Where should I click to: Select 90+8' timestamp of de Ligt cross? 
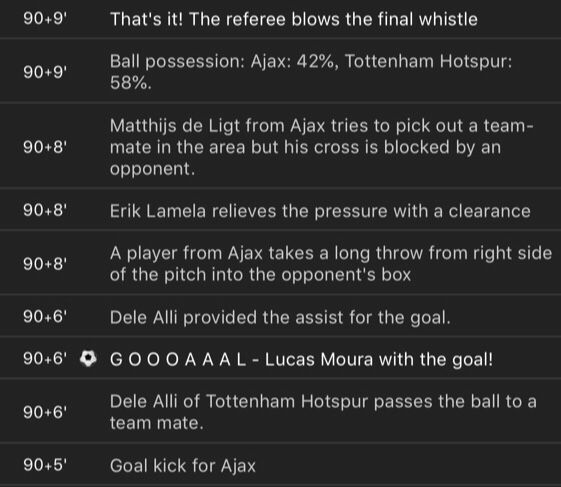point(45,147)
